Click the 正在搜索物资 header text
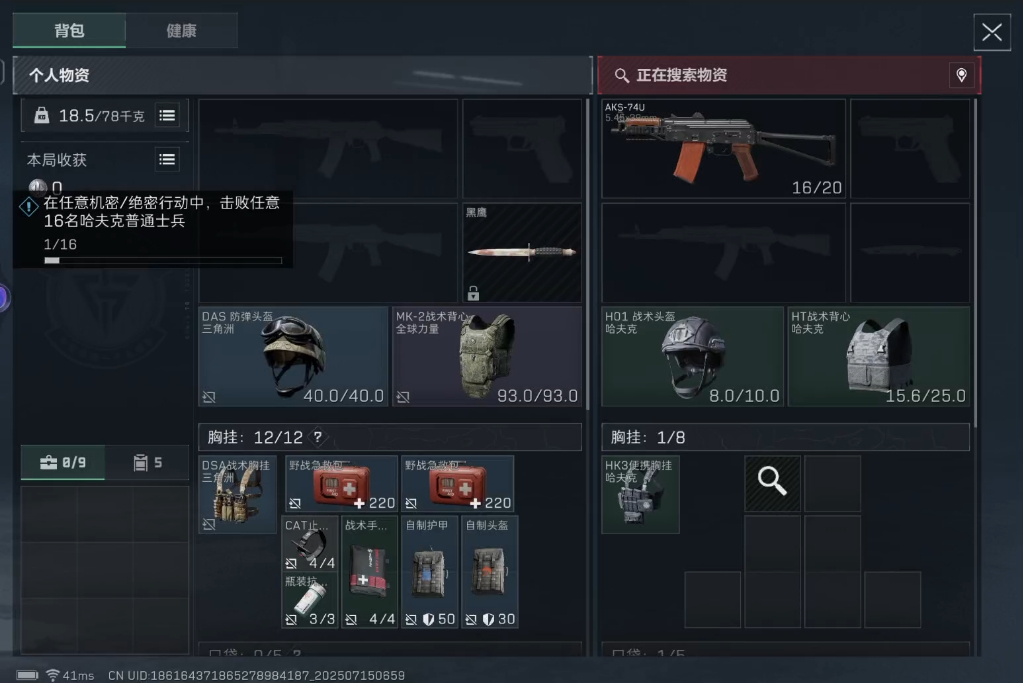Image resolution: width=1023 pixels, height=683 pixels. 682,75
